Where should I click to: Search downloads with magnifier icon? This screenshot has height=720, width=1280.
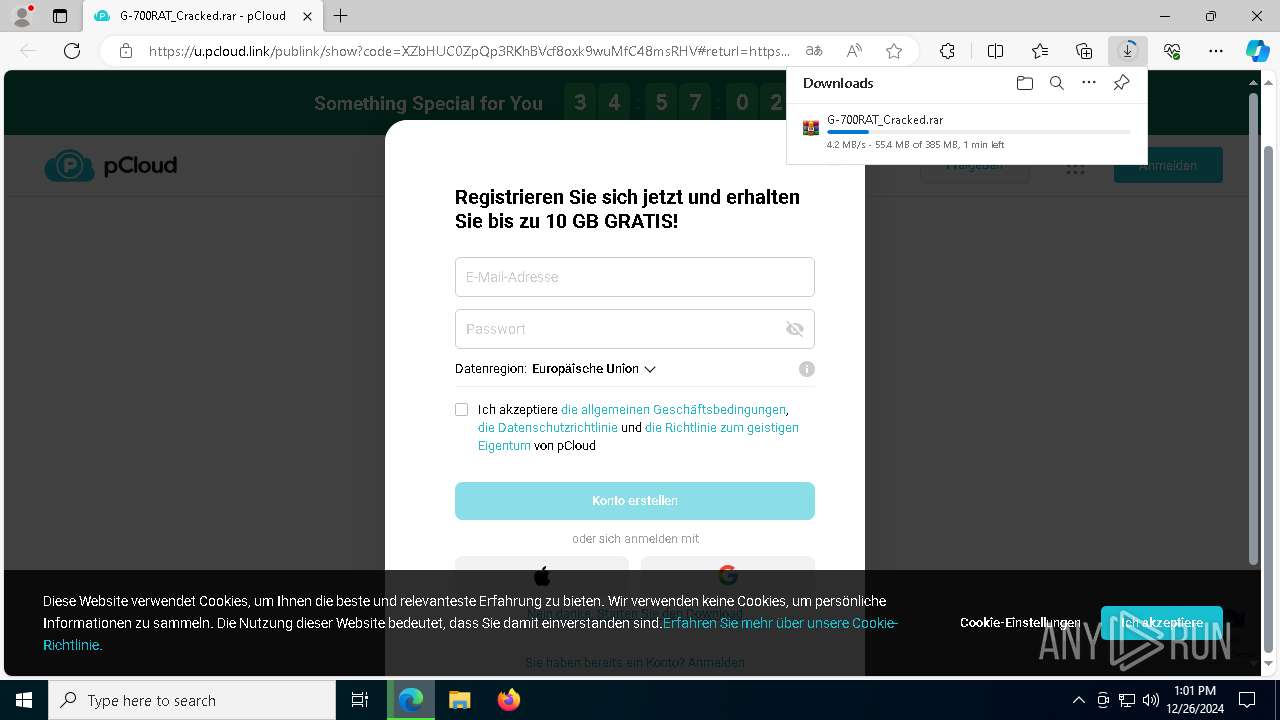tap(1057, 83)
